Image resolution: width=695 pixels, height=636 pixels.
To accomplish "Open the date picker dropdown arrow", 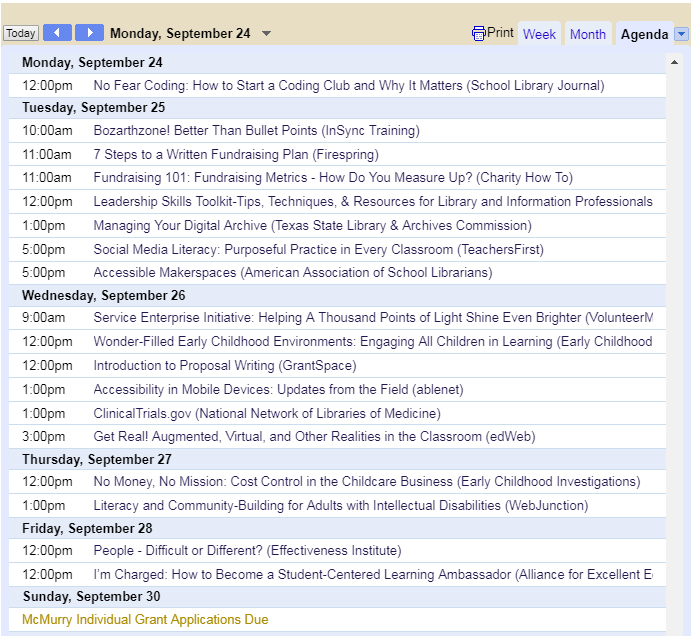I will click(x=266, y=33).
